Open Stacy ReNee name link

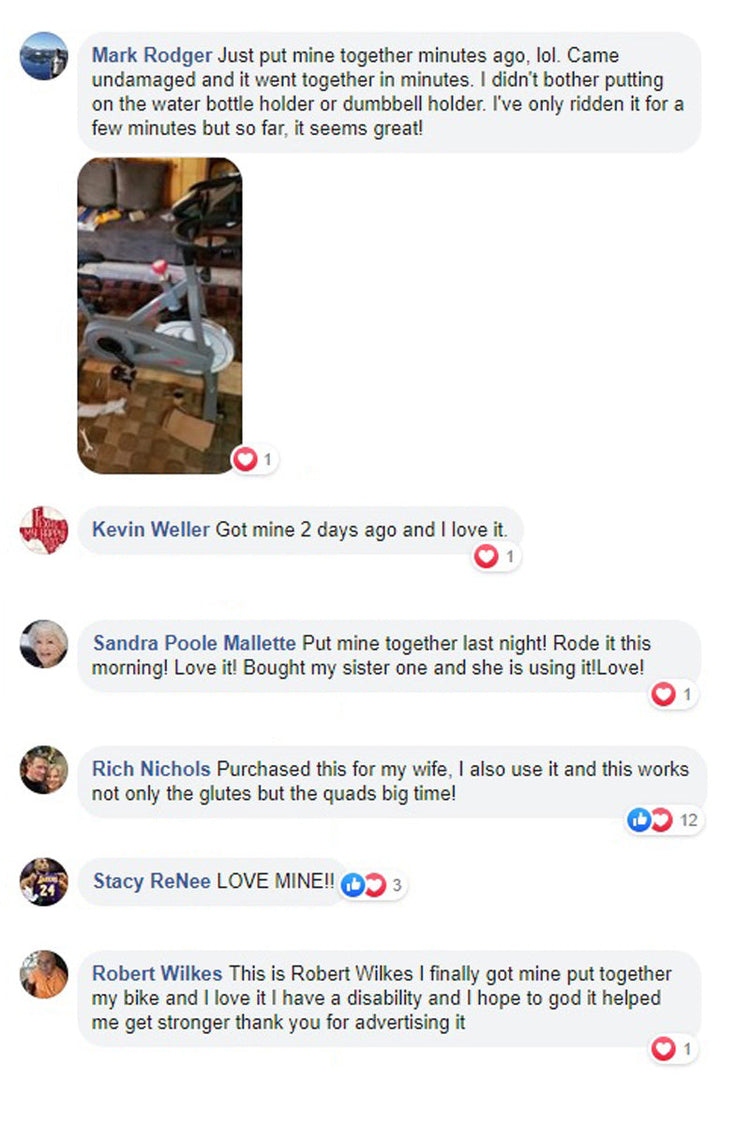pos(152,881)
